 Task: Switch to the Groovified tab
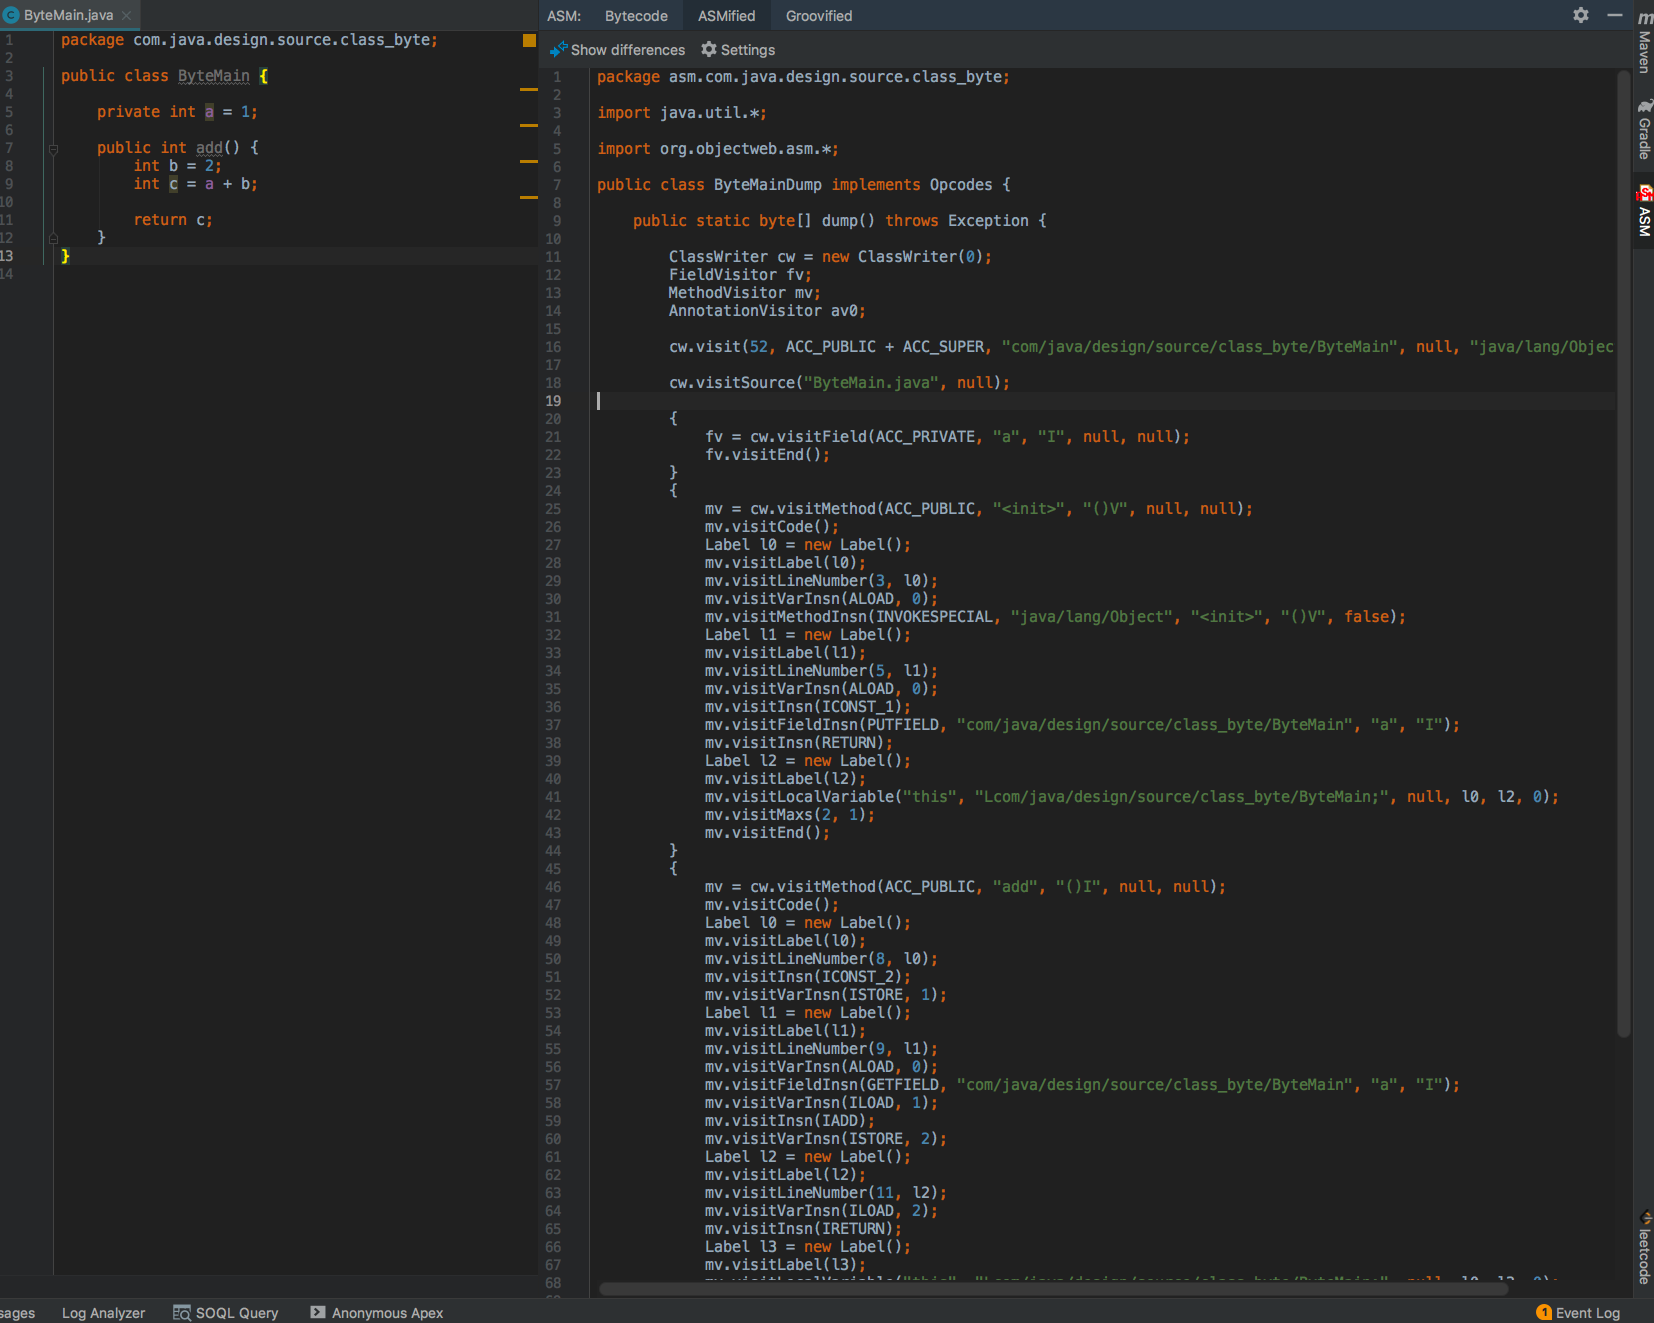coord(819,16)
